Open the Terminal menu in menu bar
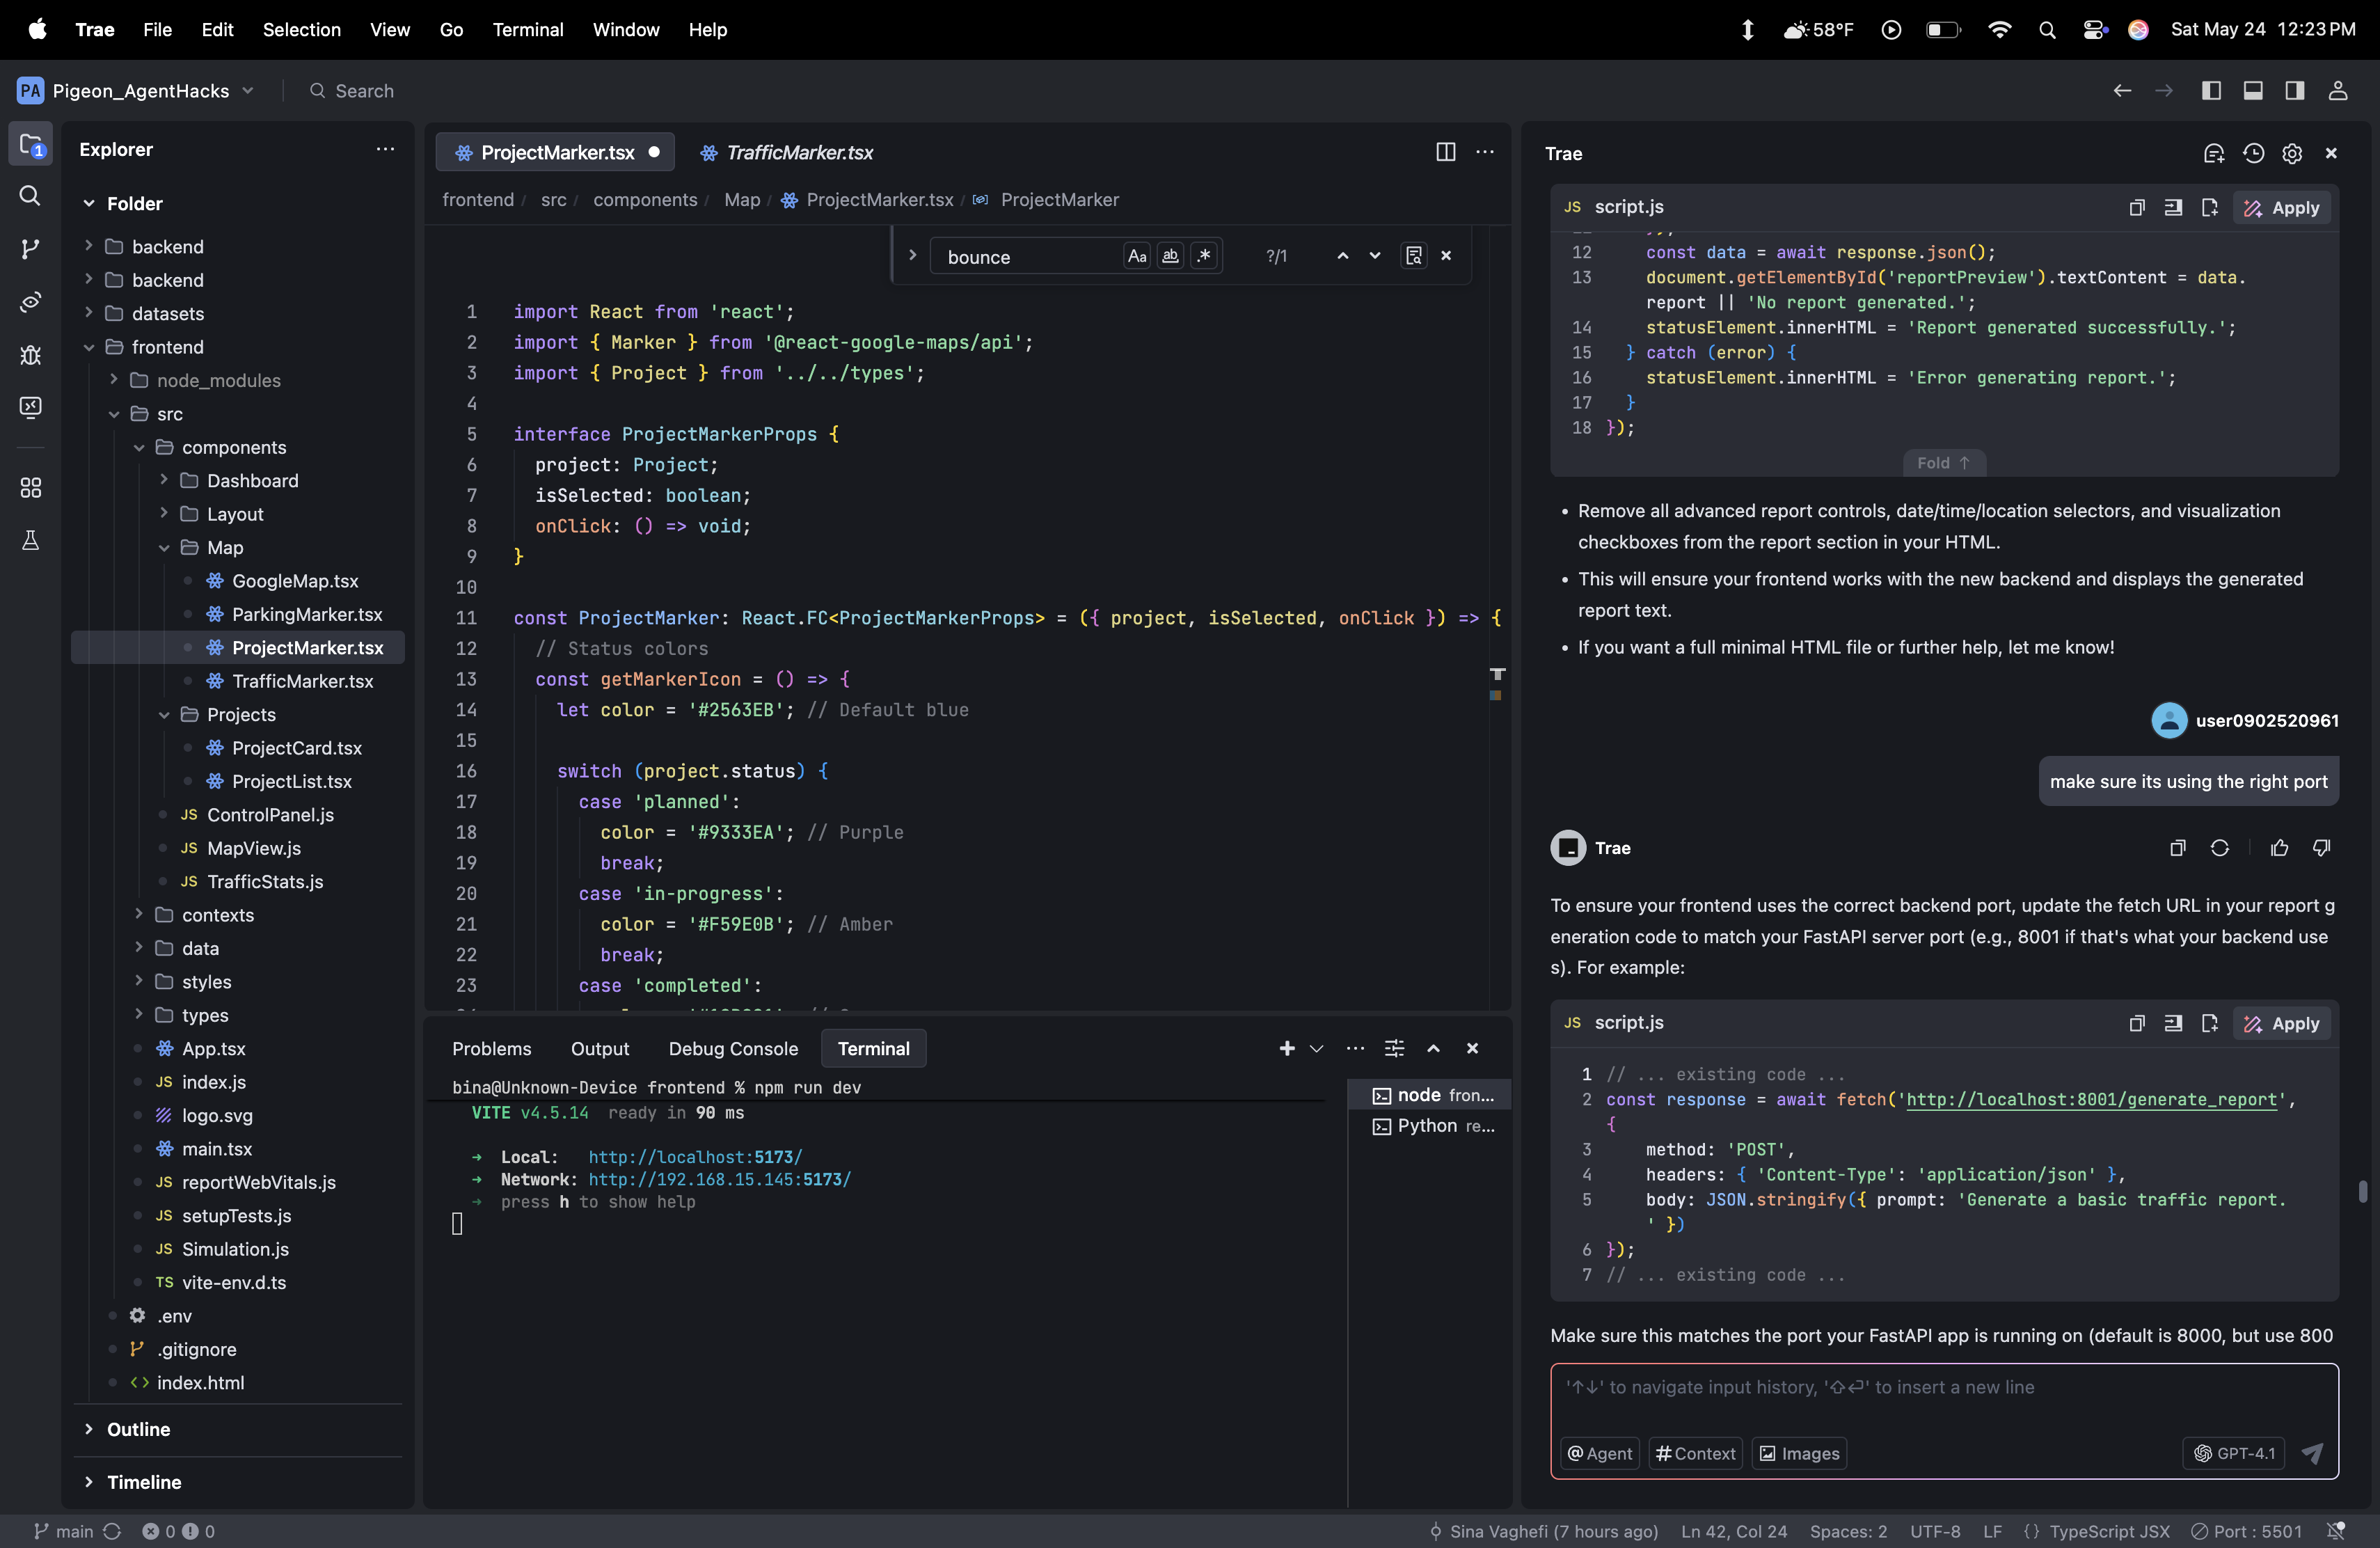 coord(527,30)
